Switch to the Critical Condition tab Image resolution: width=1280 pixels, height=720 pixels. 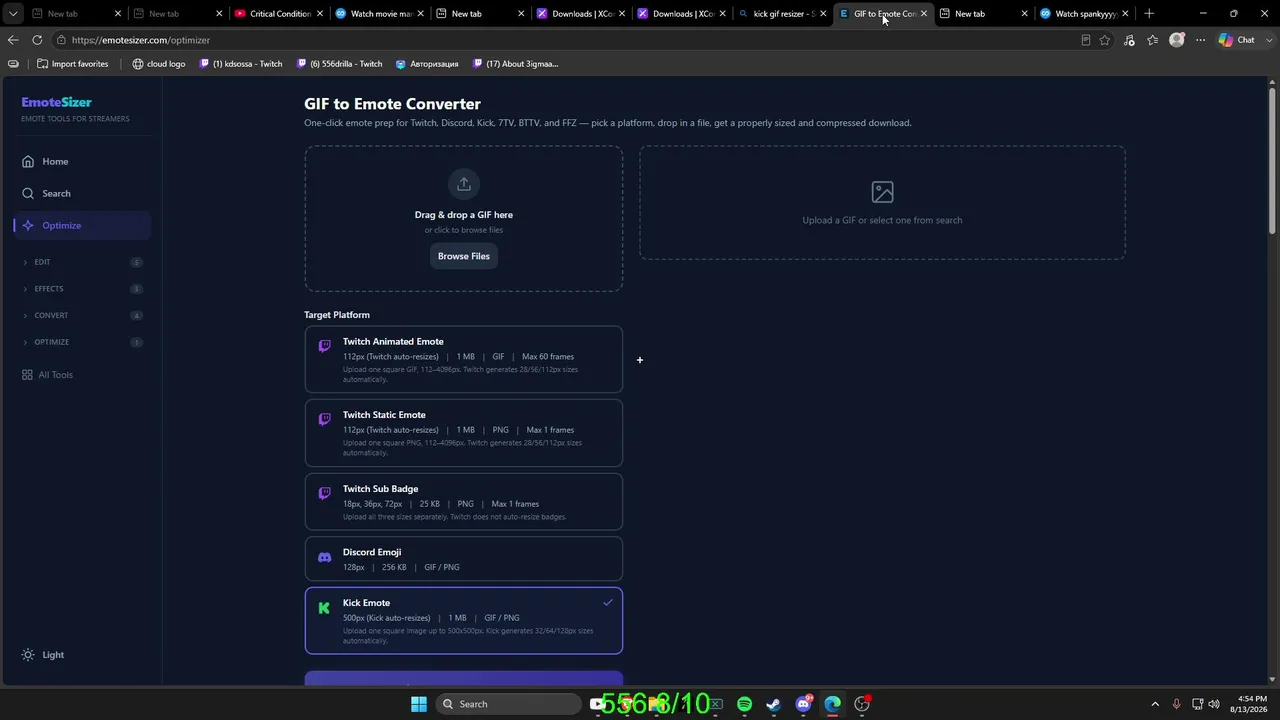click(x=279, y=14)
